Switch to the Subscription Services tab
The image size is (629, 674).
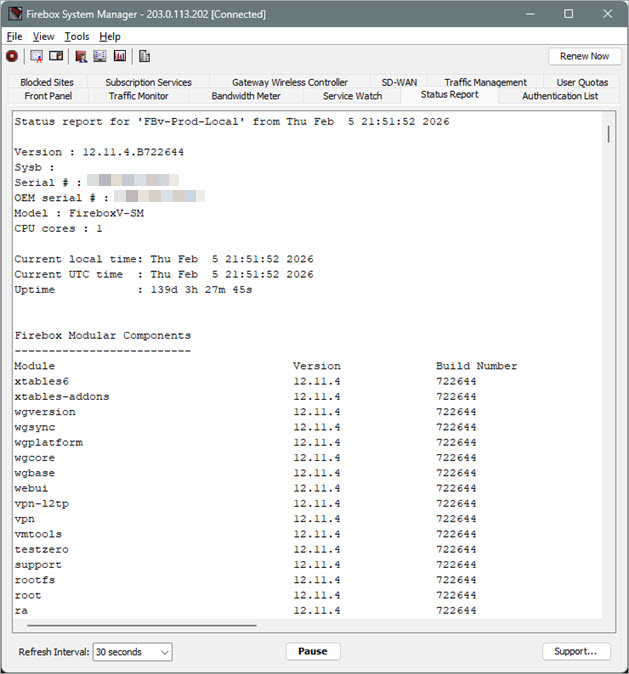148,82
